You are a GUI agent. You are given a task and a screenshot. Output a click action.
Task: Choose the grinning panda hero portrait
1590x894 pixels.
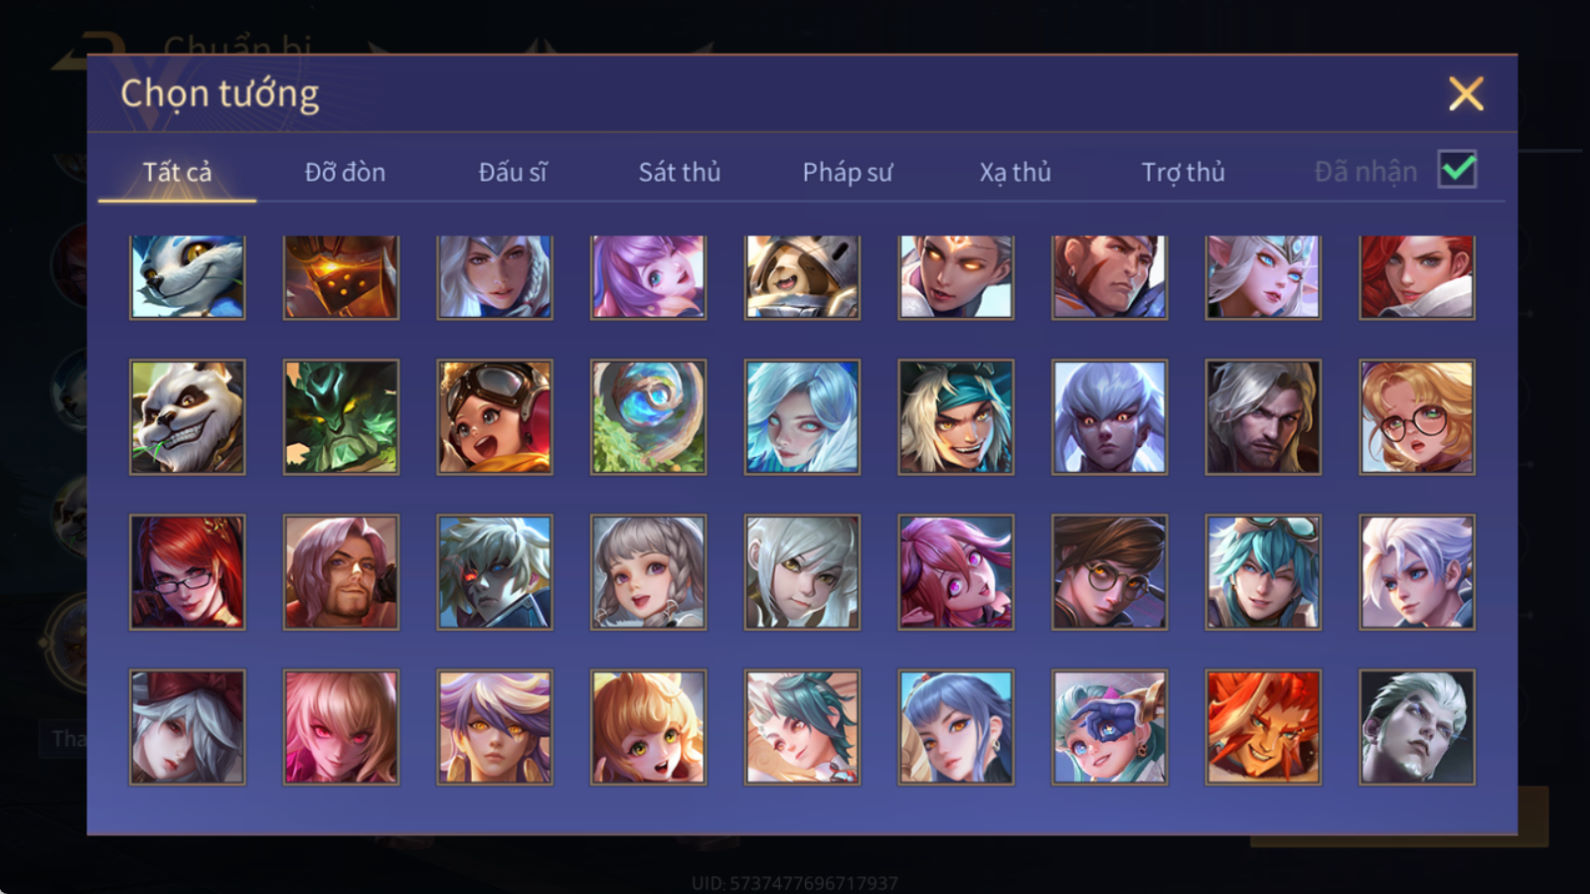coord(187,417)
